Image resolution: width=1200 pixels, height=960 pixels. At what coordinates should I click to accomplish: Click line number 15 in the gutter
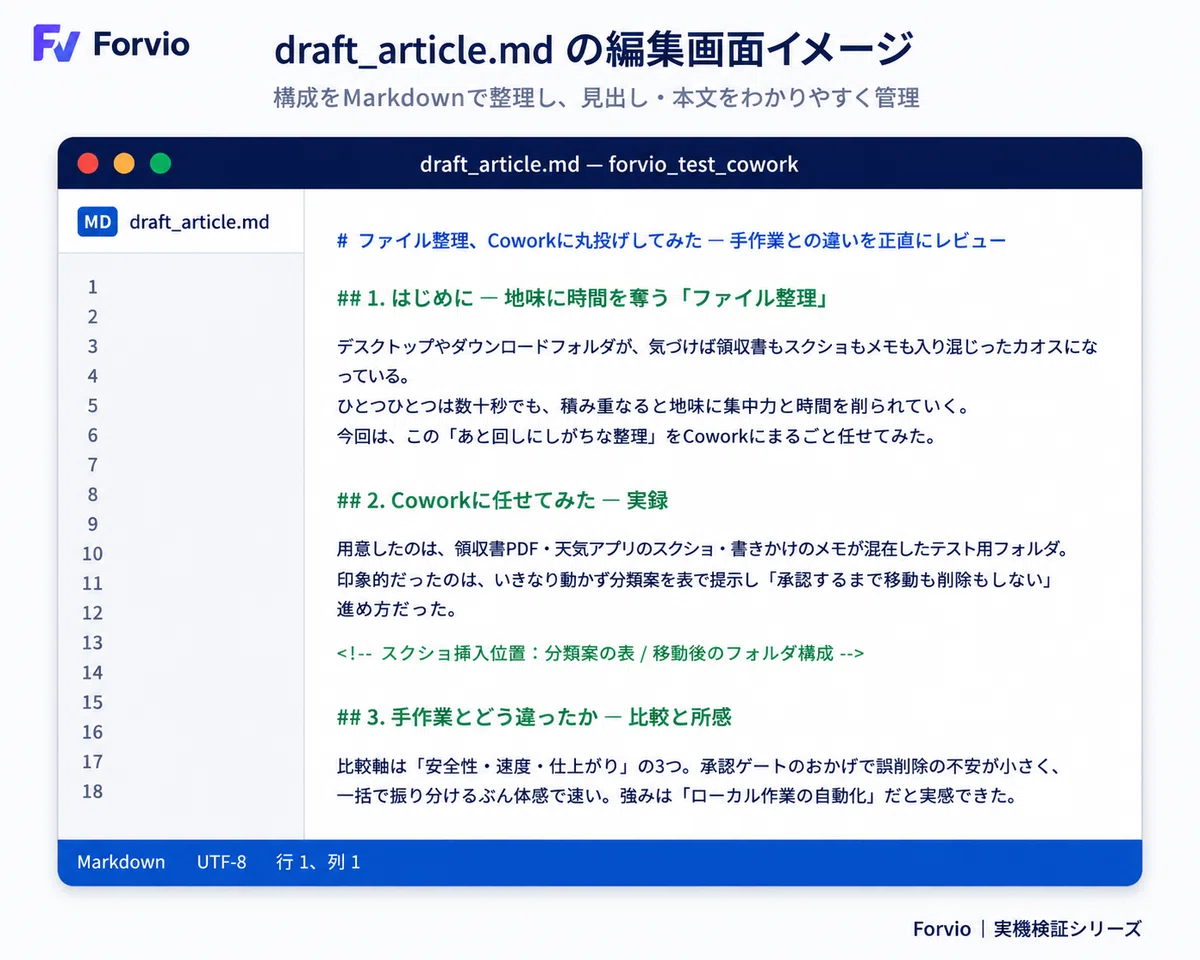point(93,702)
